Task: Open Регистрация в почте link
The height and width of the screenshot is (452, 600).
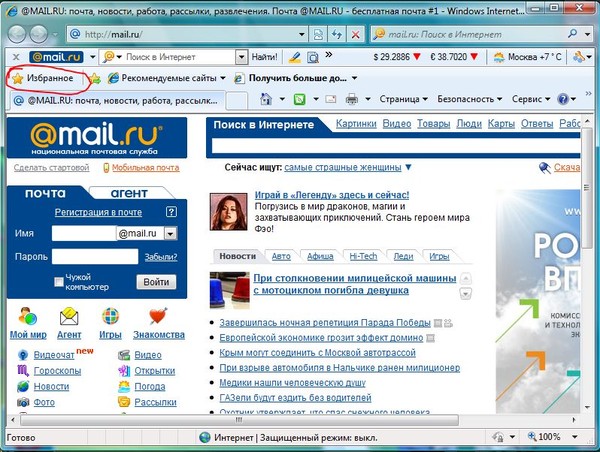Action: 98,212
